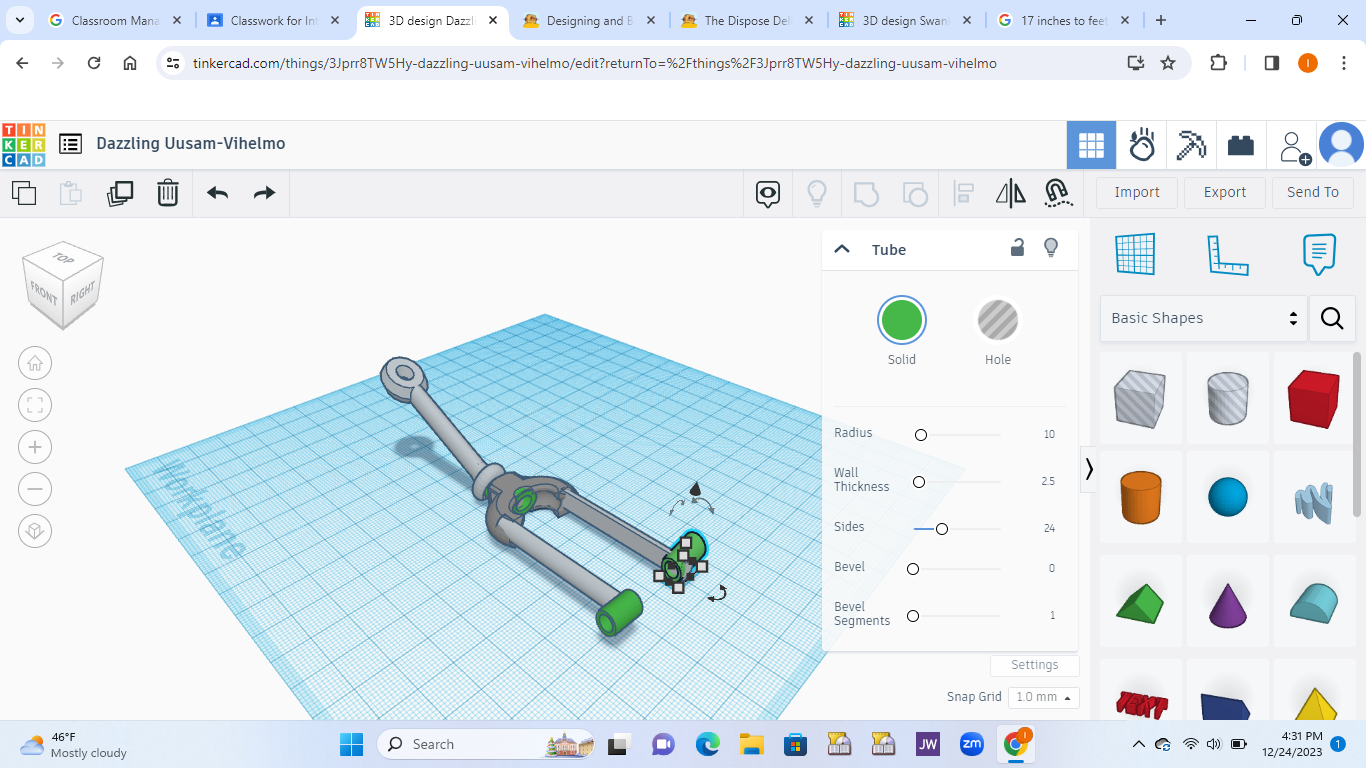Open the Snap Grid 1.0 mm dropdown

1044,697
